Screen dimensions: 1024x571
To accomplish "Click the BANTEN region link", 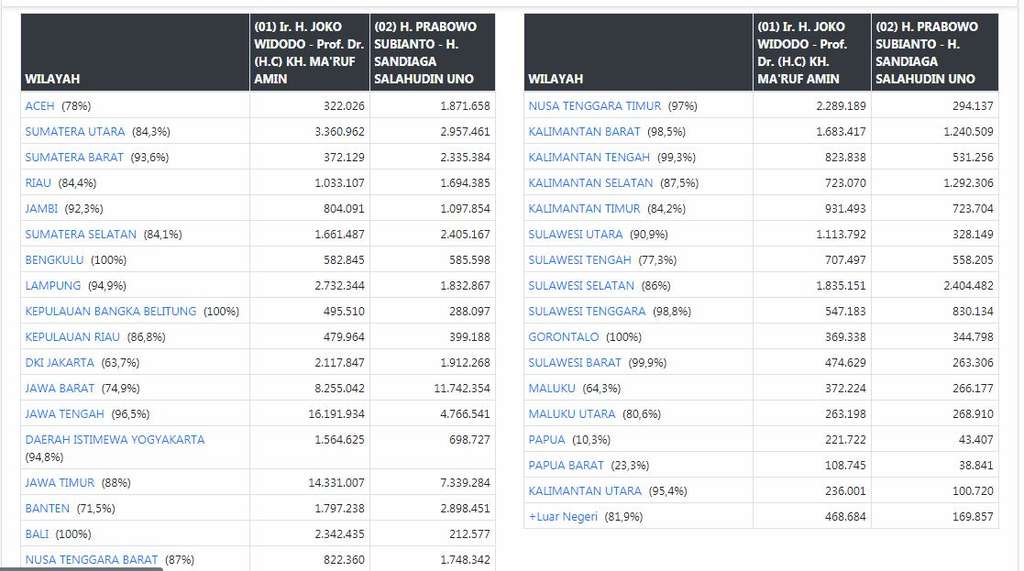I will (x=47, y=508).
